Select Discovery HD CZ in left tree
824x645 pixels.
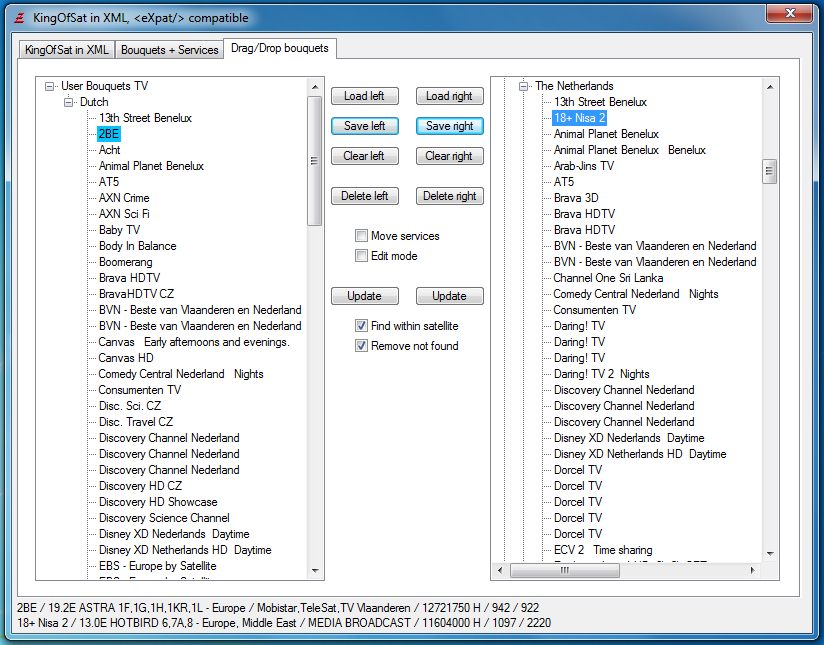[140, 486]
